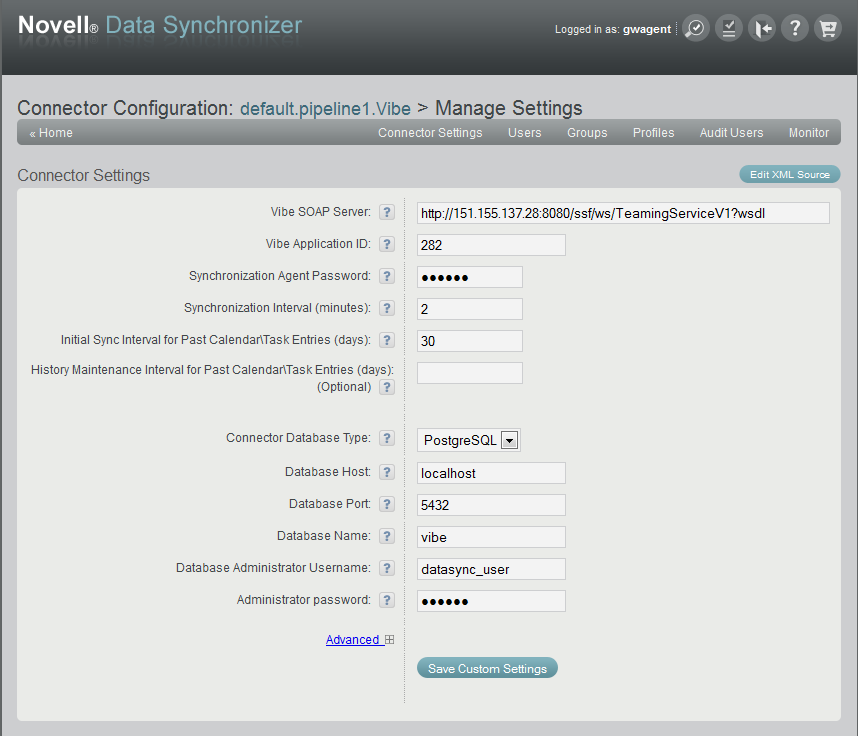Show help for Vibe SOAP Server
This screenshot has height=736, width=858.
point(387,212)
